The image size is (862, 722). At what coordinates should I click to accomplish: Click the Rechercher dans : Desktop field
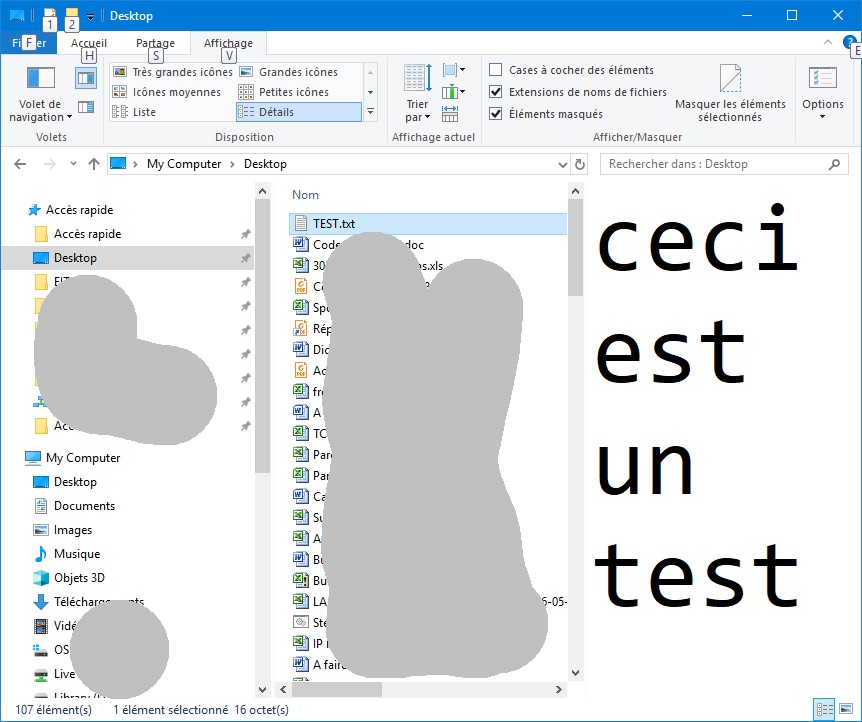(x=724, y=164)
